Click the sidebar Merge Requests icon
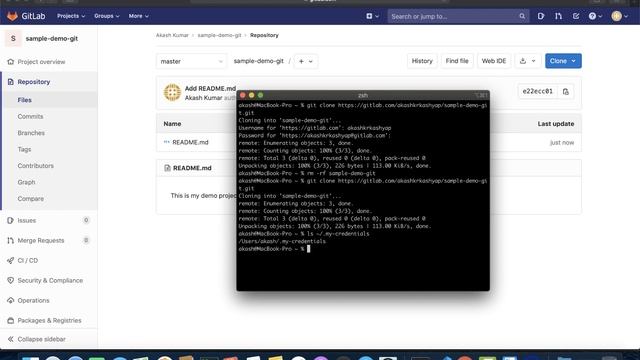 click(x=11, y=240)
